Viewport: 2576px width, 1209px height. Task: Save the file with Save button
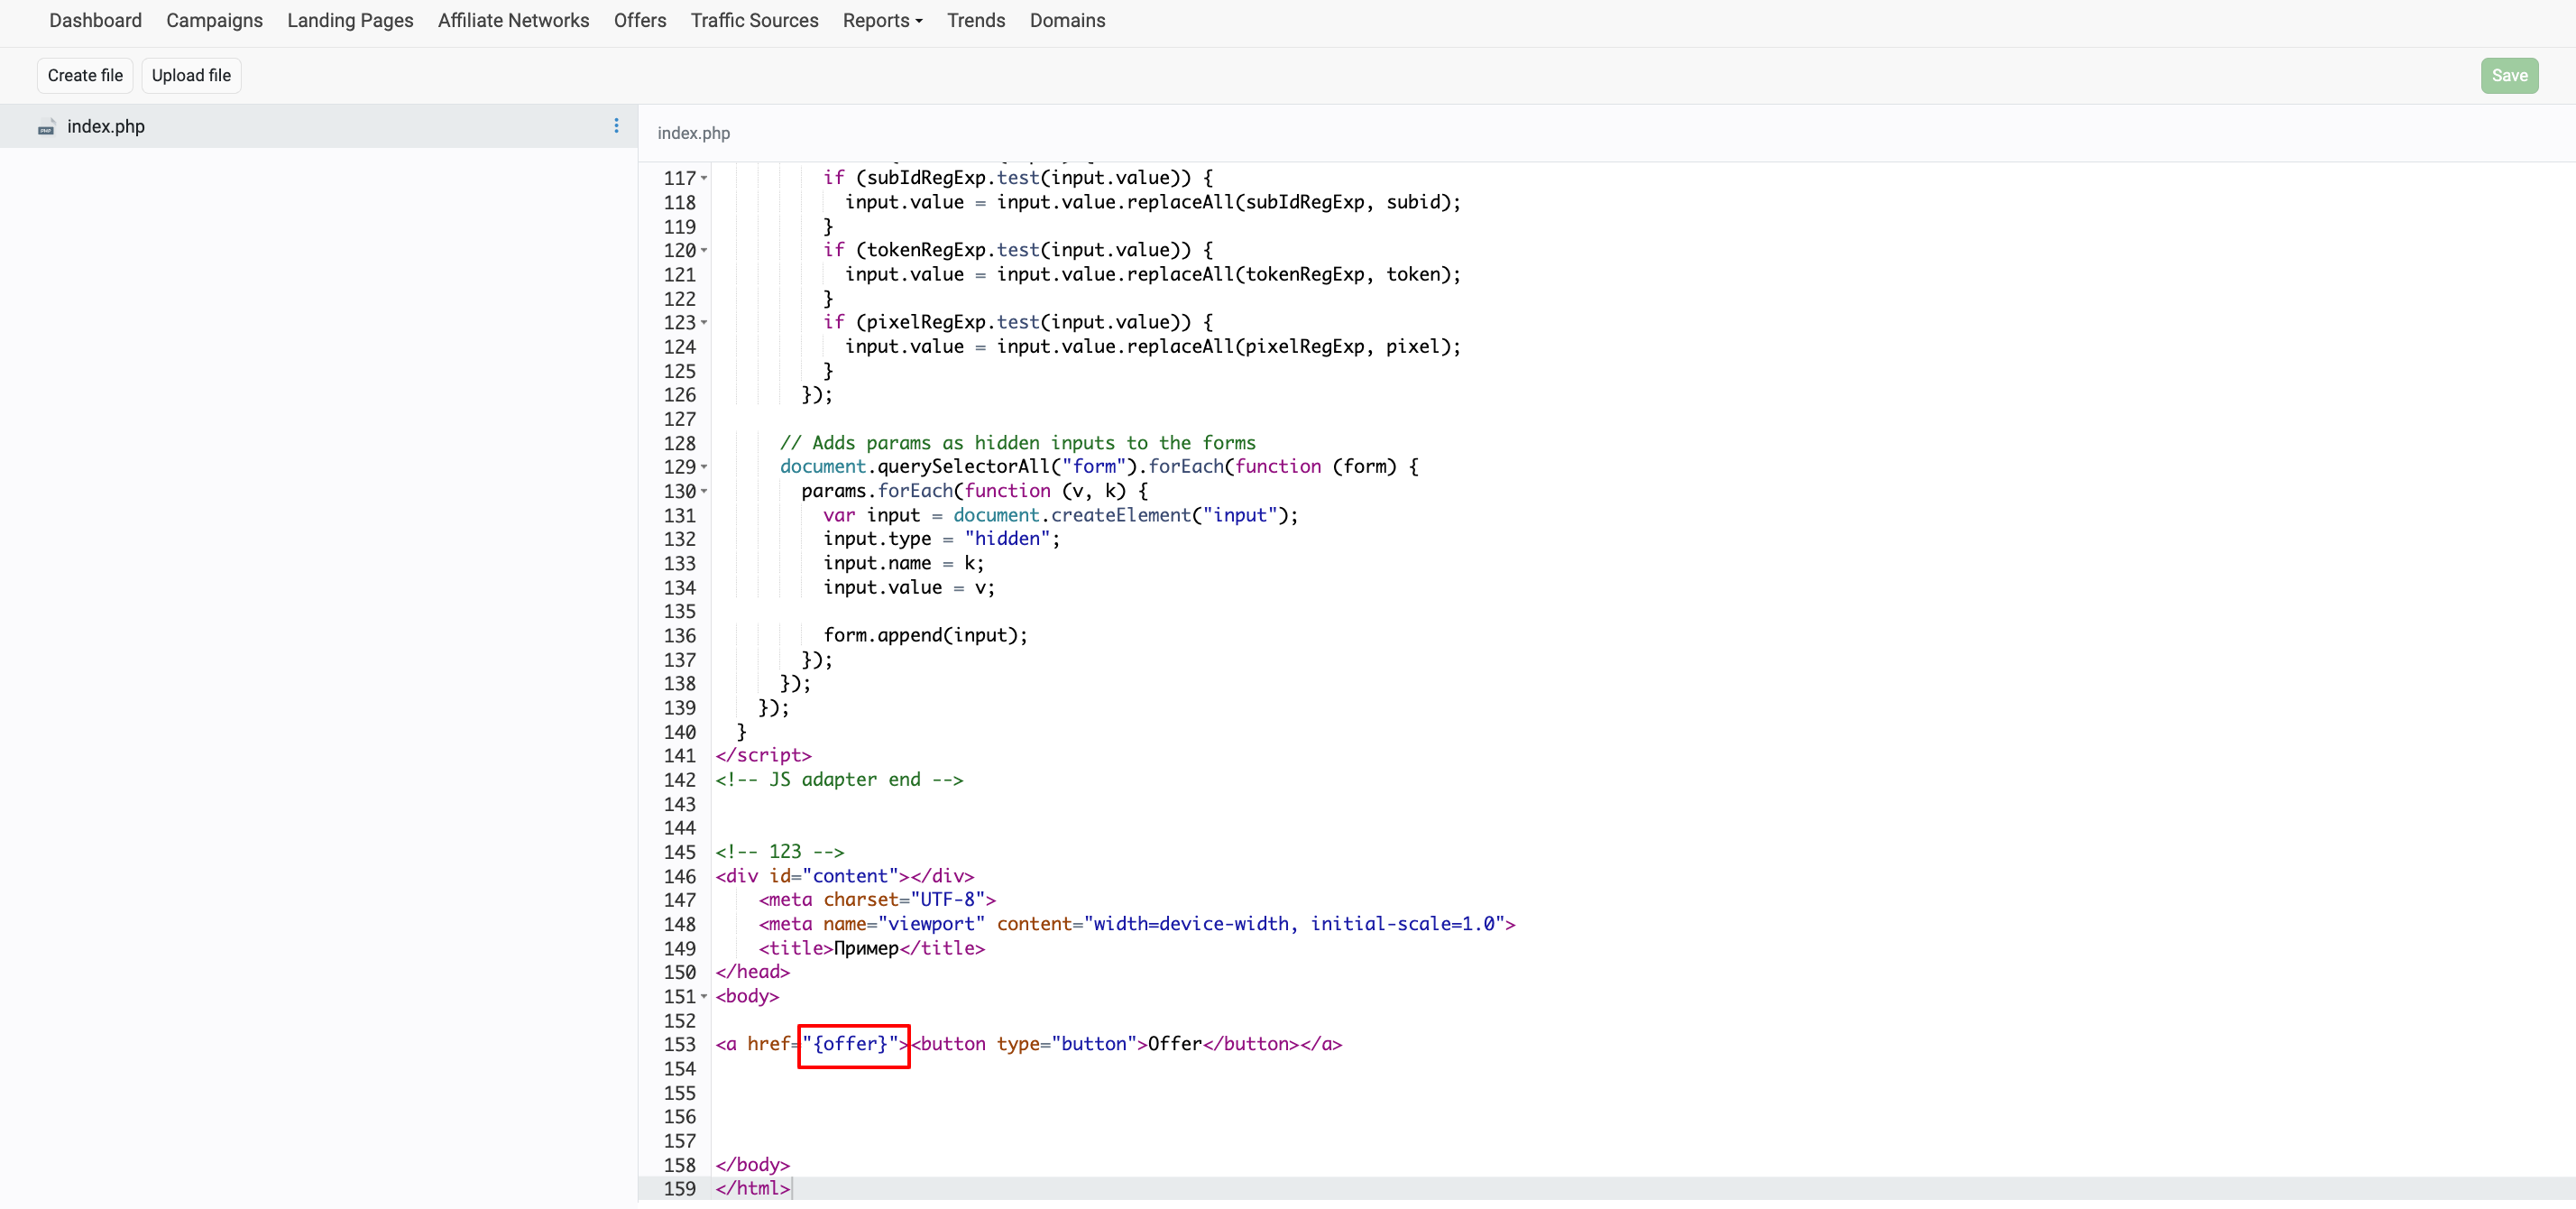[x=2509, y=75]
